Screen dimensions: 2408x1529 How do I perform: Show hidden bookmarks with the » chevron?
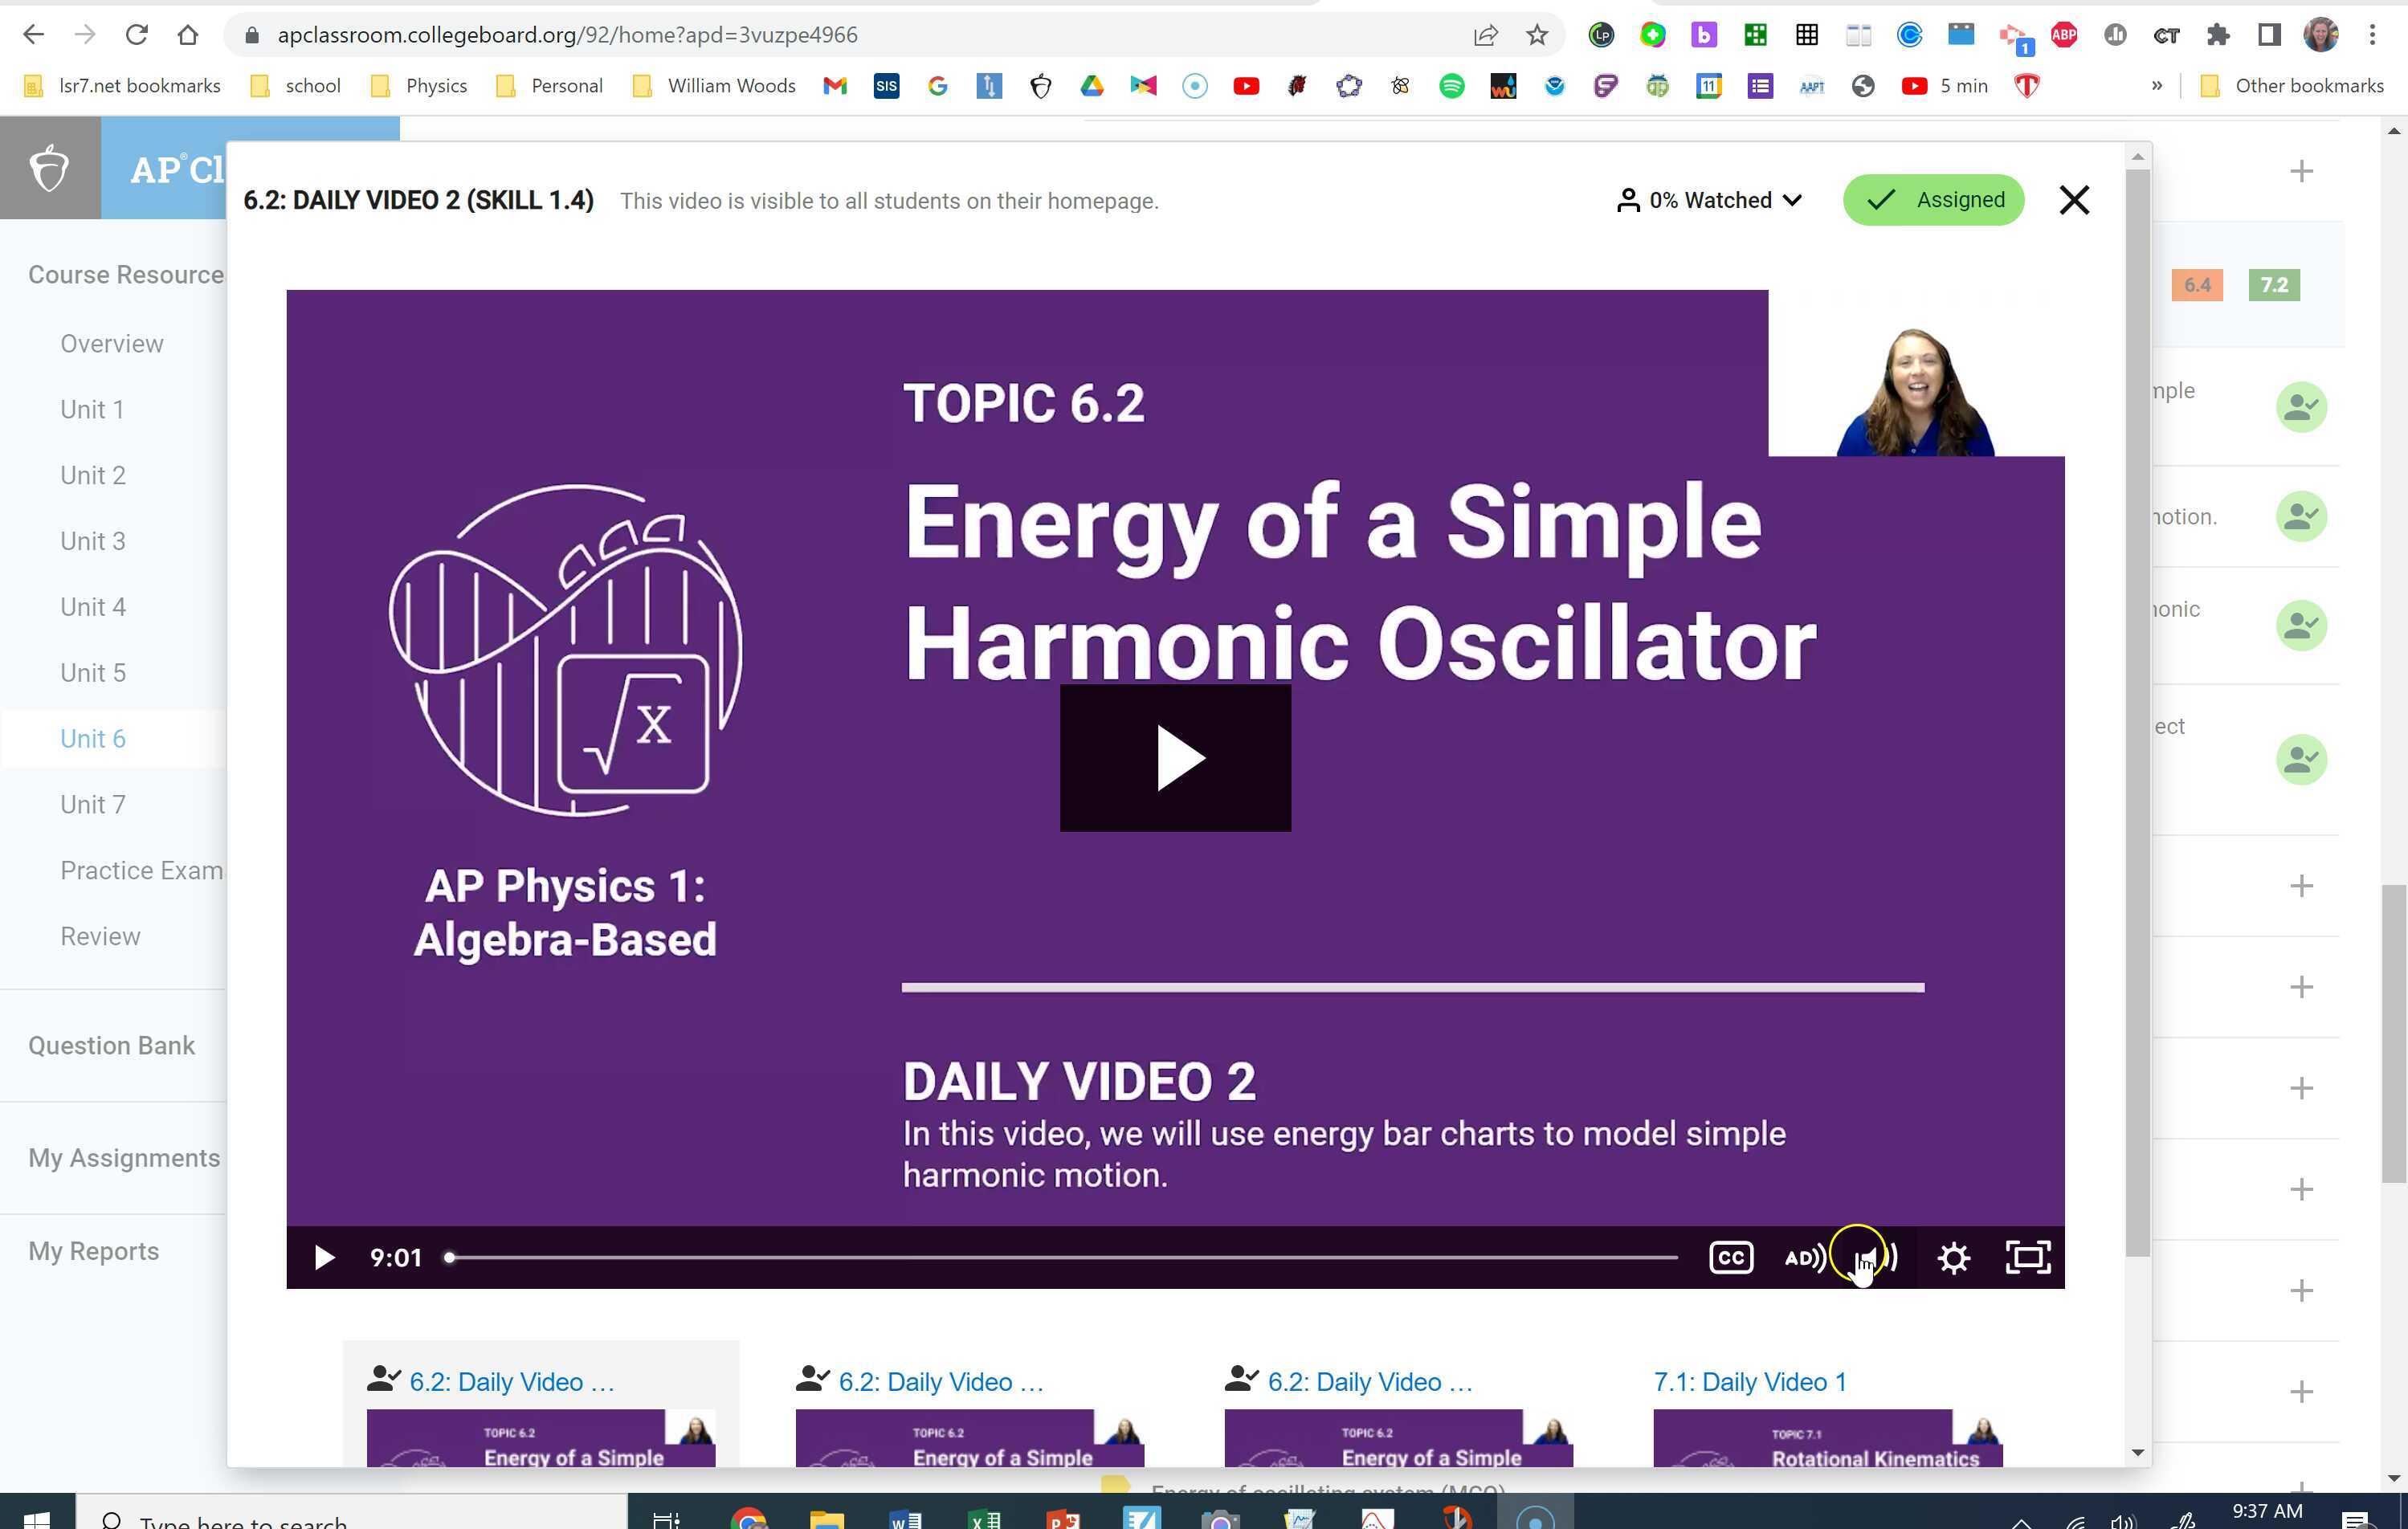(2156, 86)
